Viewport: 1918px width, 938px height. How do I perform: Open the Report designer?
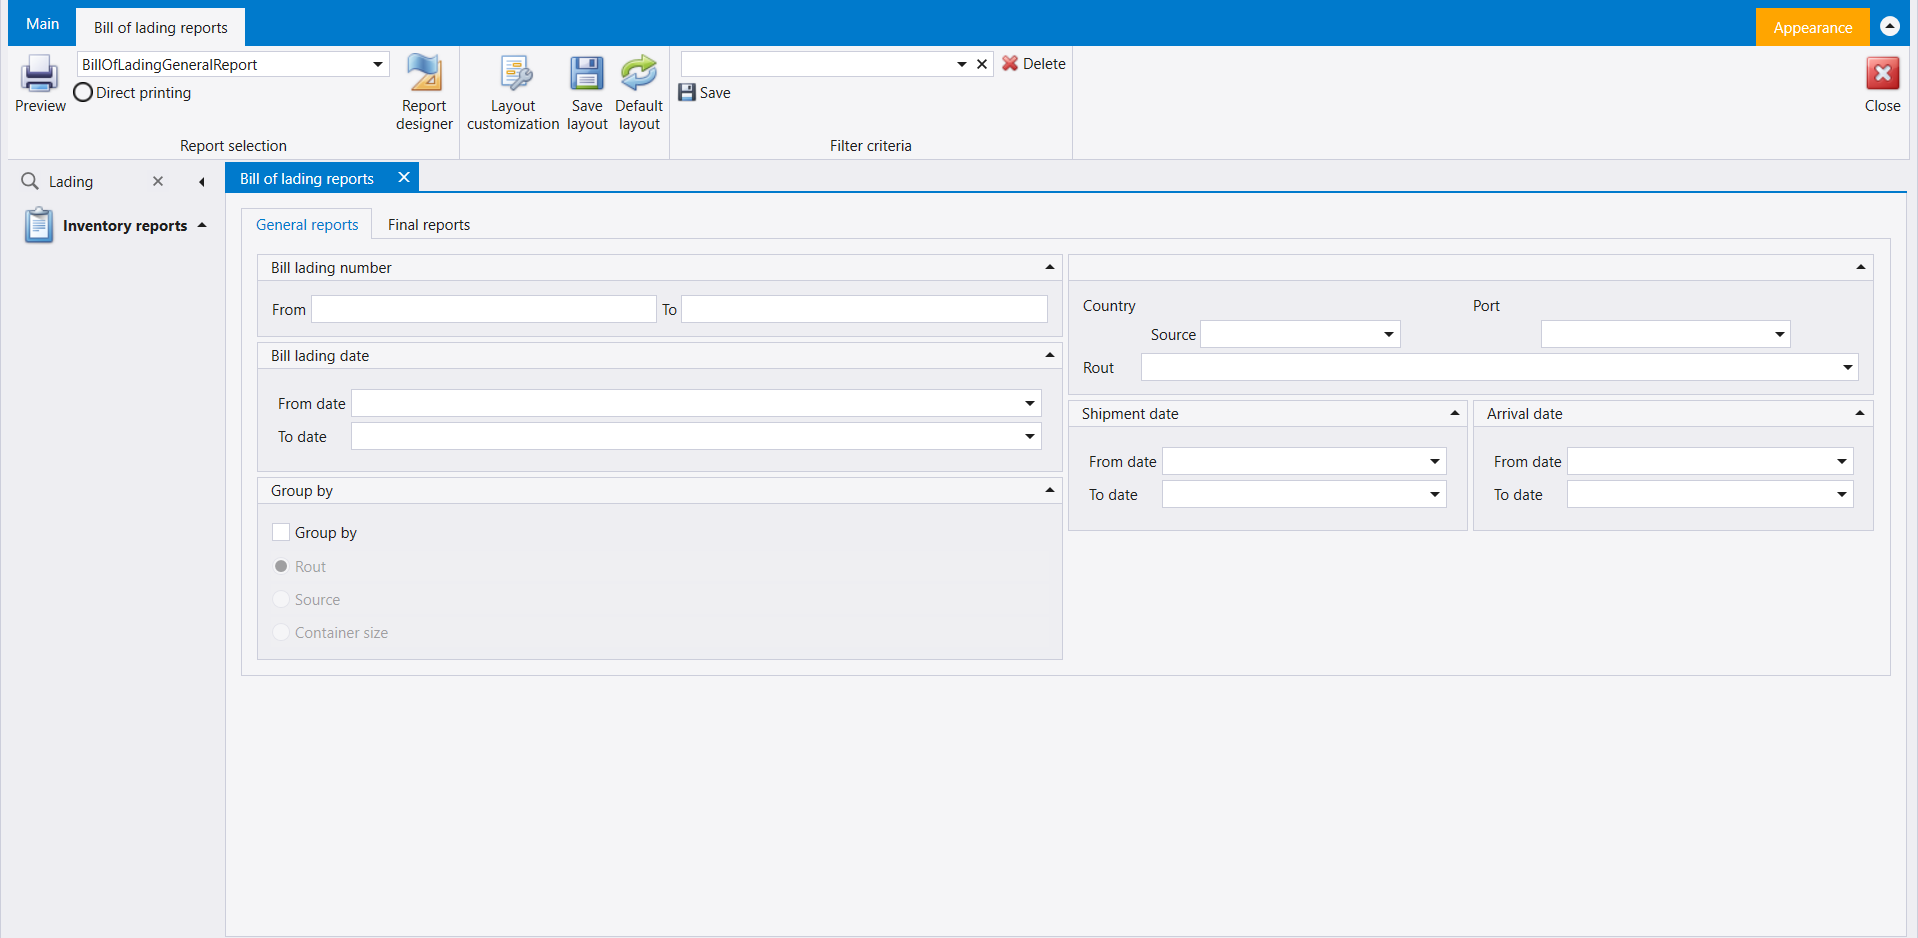click(424, 93)
